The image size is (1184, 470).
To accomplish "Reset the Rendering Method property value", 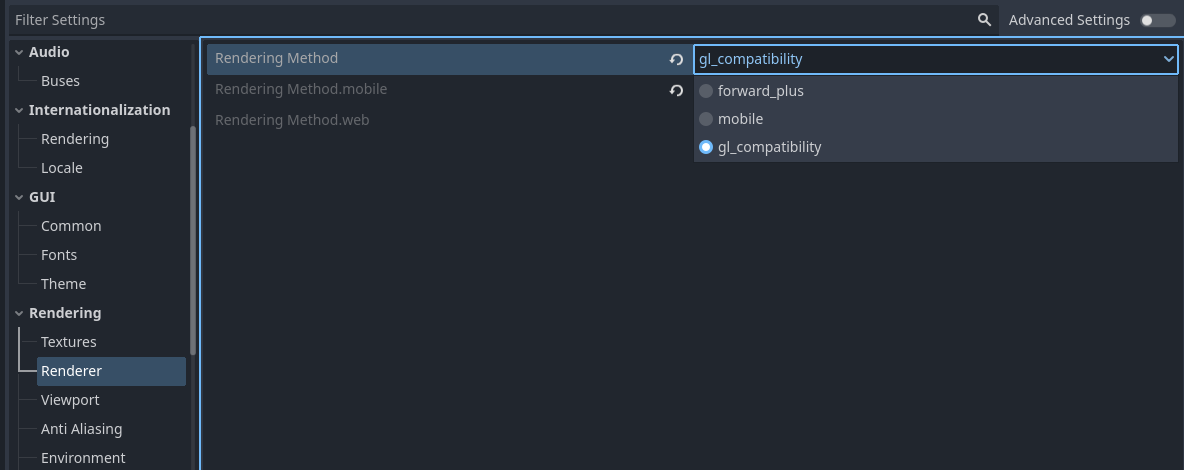I will pyautogui.click(x=677, y=59).
